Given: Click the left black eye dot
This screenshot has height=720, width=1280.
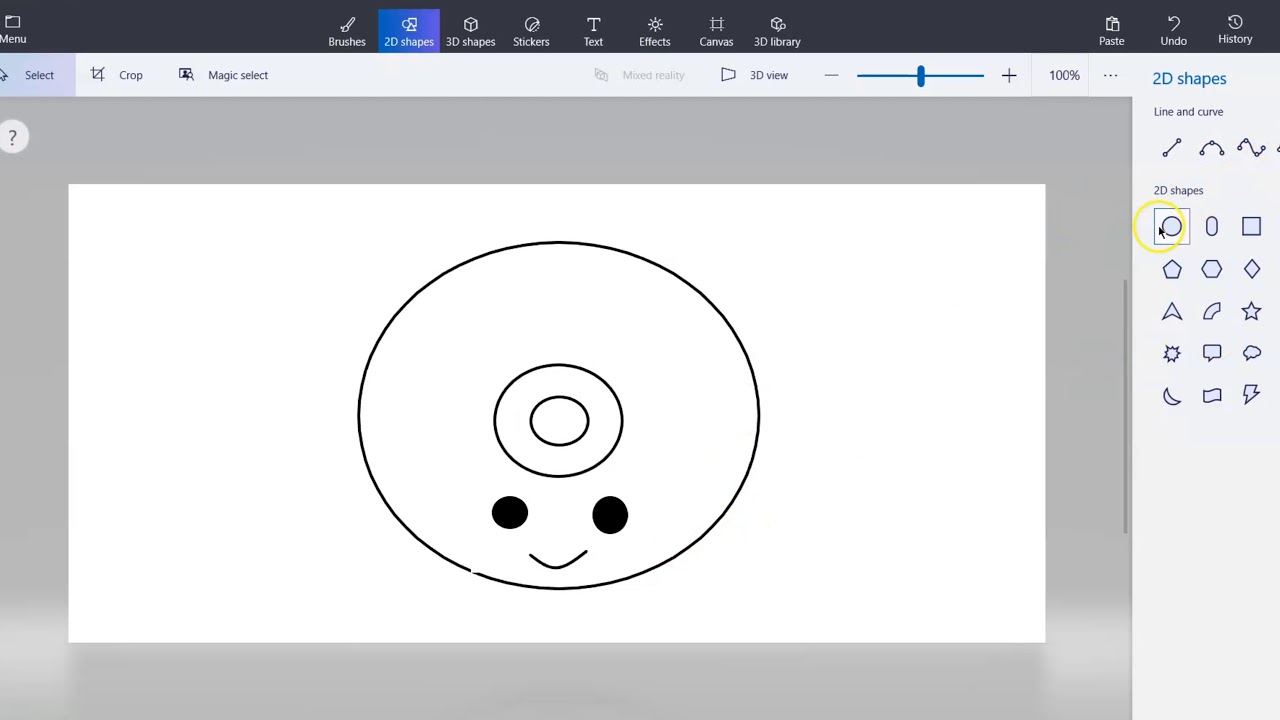Looking at the screenshot, I should click(x=510, y=513).
